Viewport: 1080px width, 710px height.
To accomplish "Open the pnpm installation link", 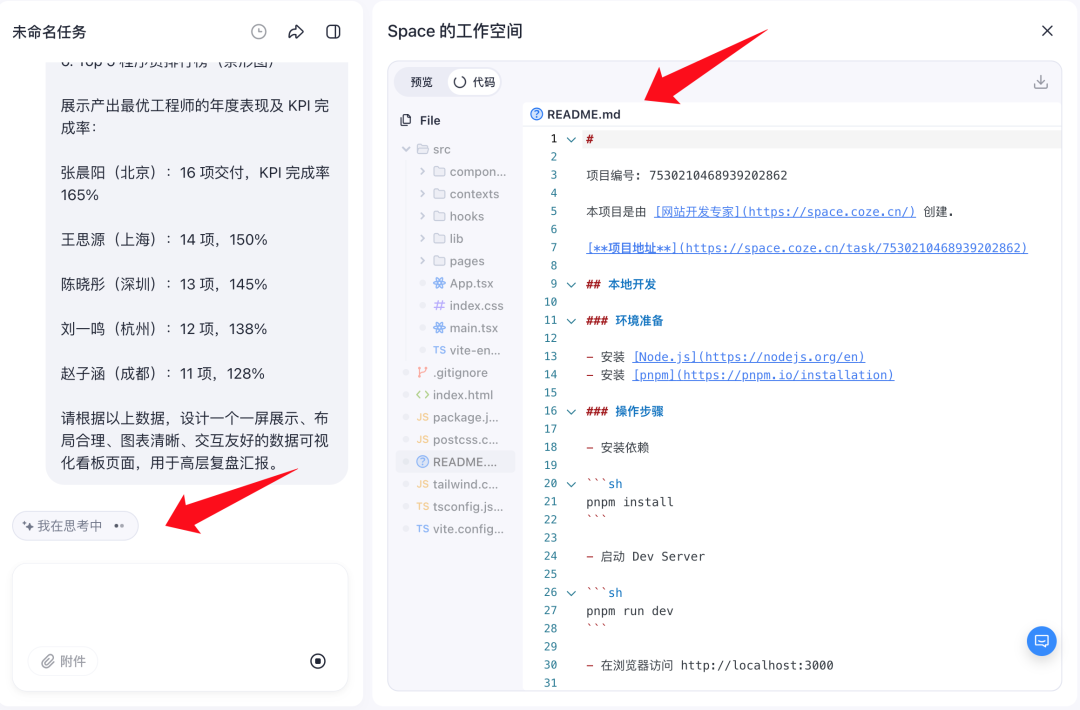I will pyautogui.click(x=763, y=375).
